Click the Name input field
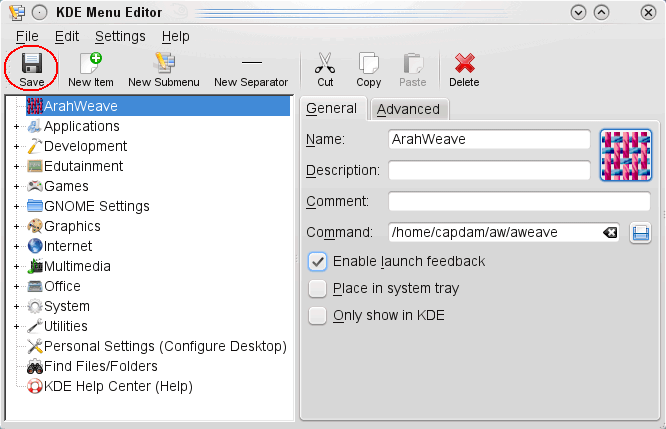Image resolution: width=666 pixels, height=429 pixels. coord(489,139)
